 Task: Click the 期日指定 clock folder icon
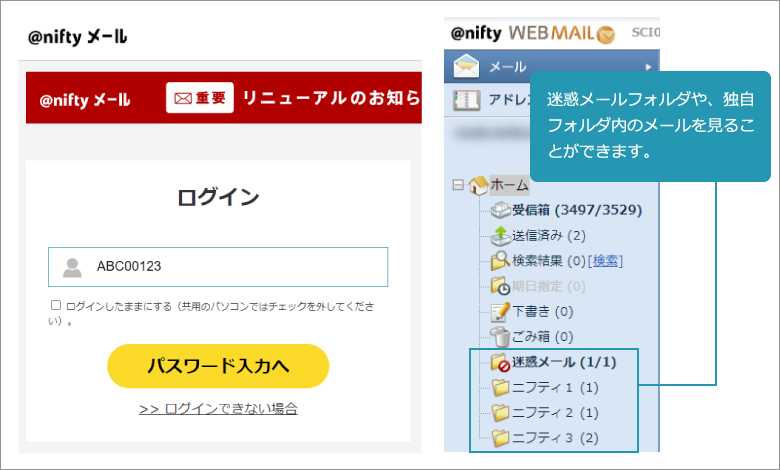(x=500, y=286)
